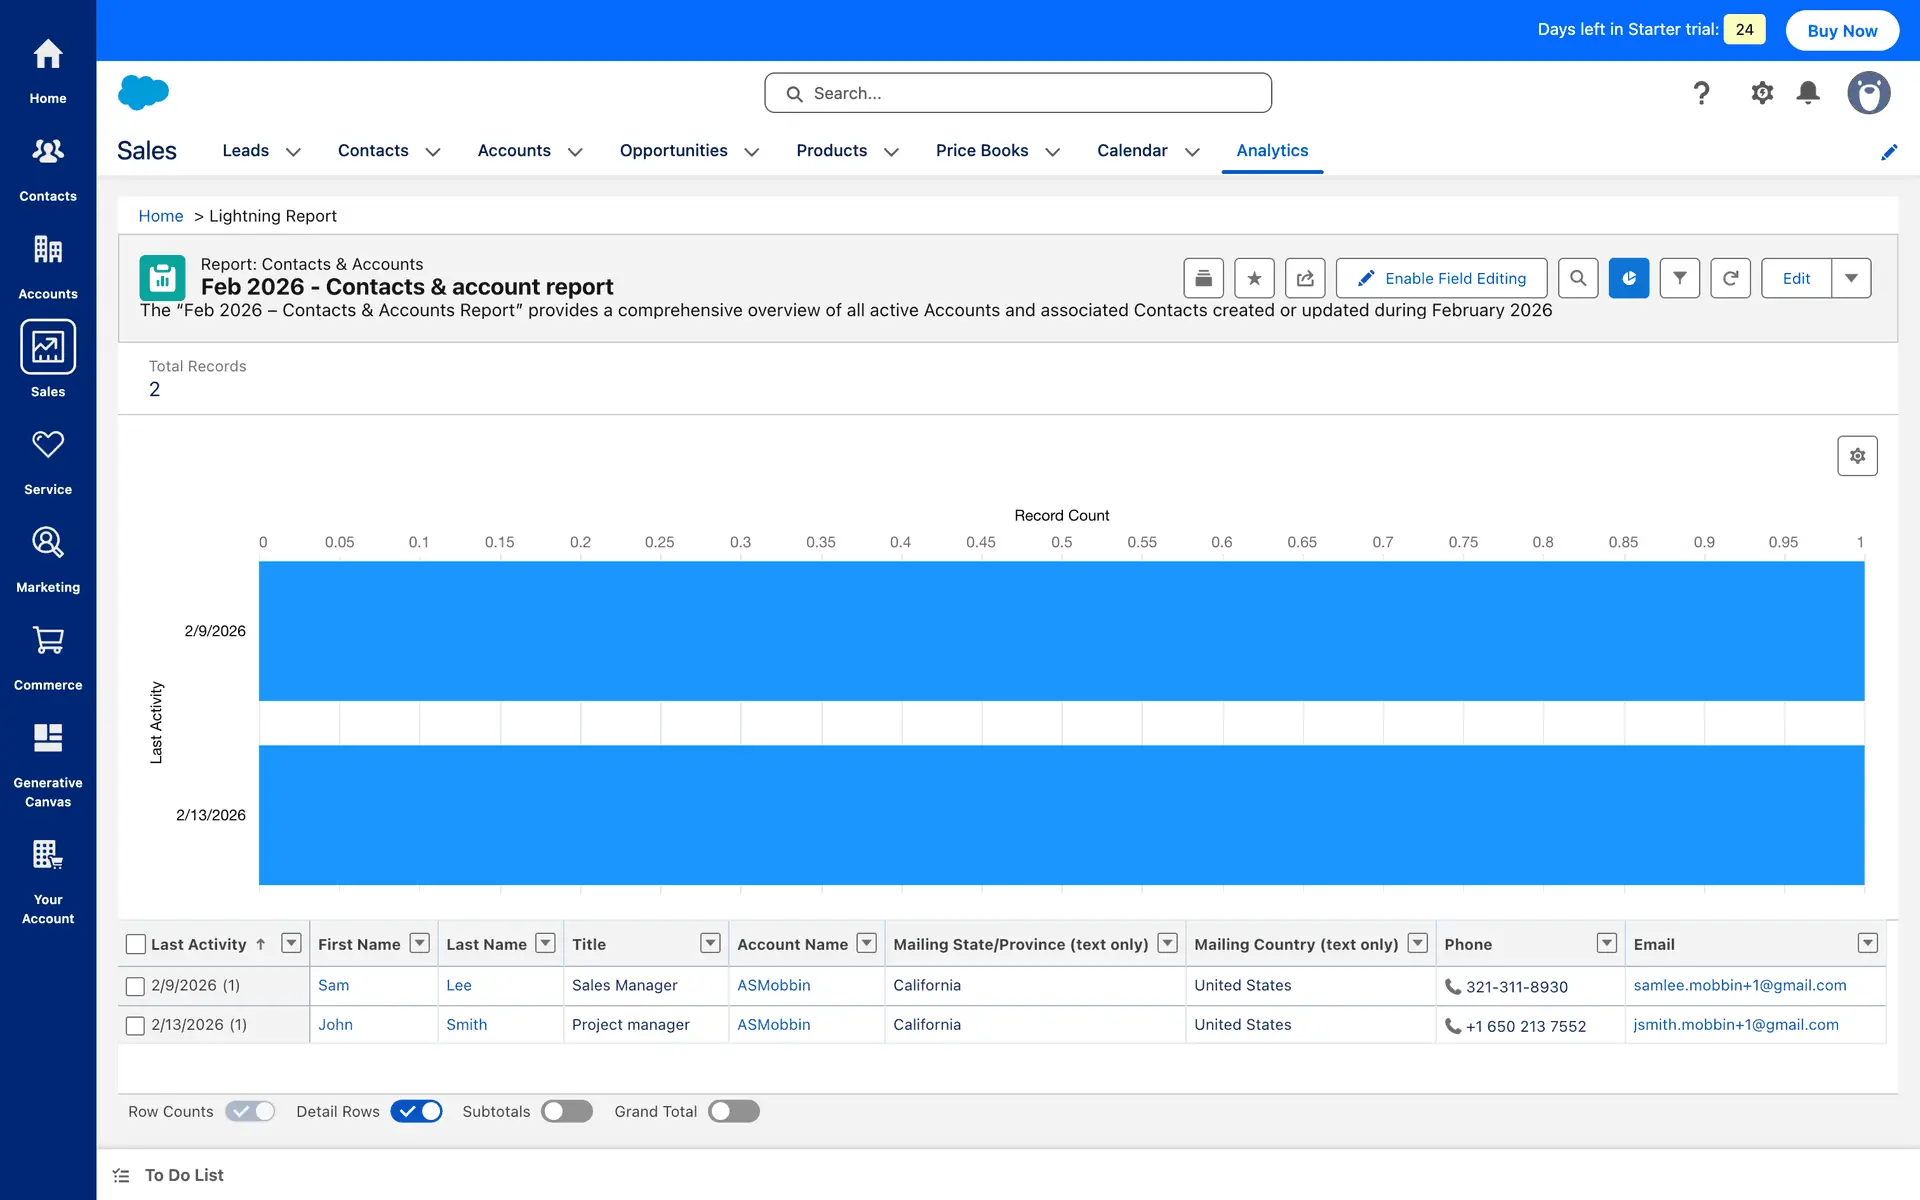Click the toggle chart icon in report toolbar
1920x1200 pixels.
coord(1628,278)
